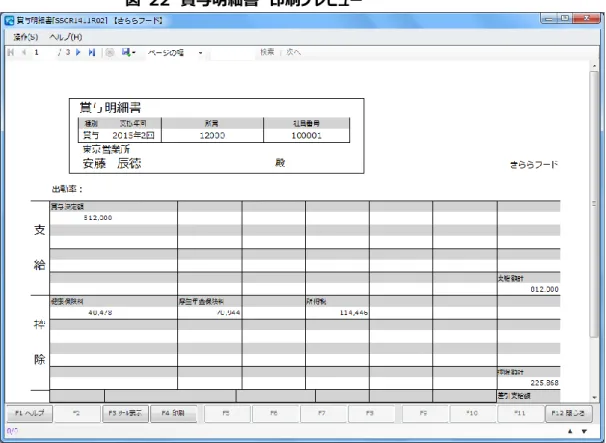The width and height of the screenshot is (606, 443).
Task: Go to the next page
Action: point(78,52)
